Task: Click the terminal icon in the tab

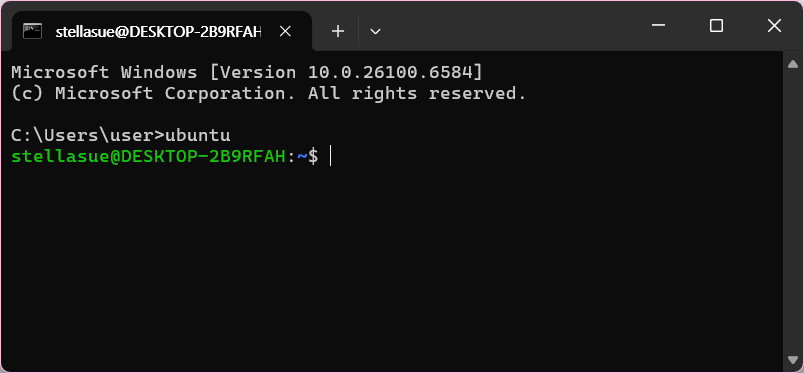Action: coord(32,31)
